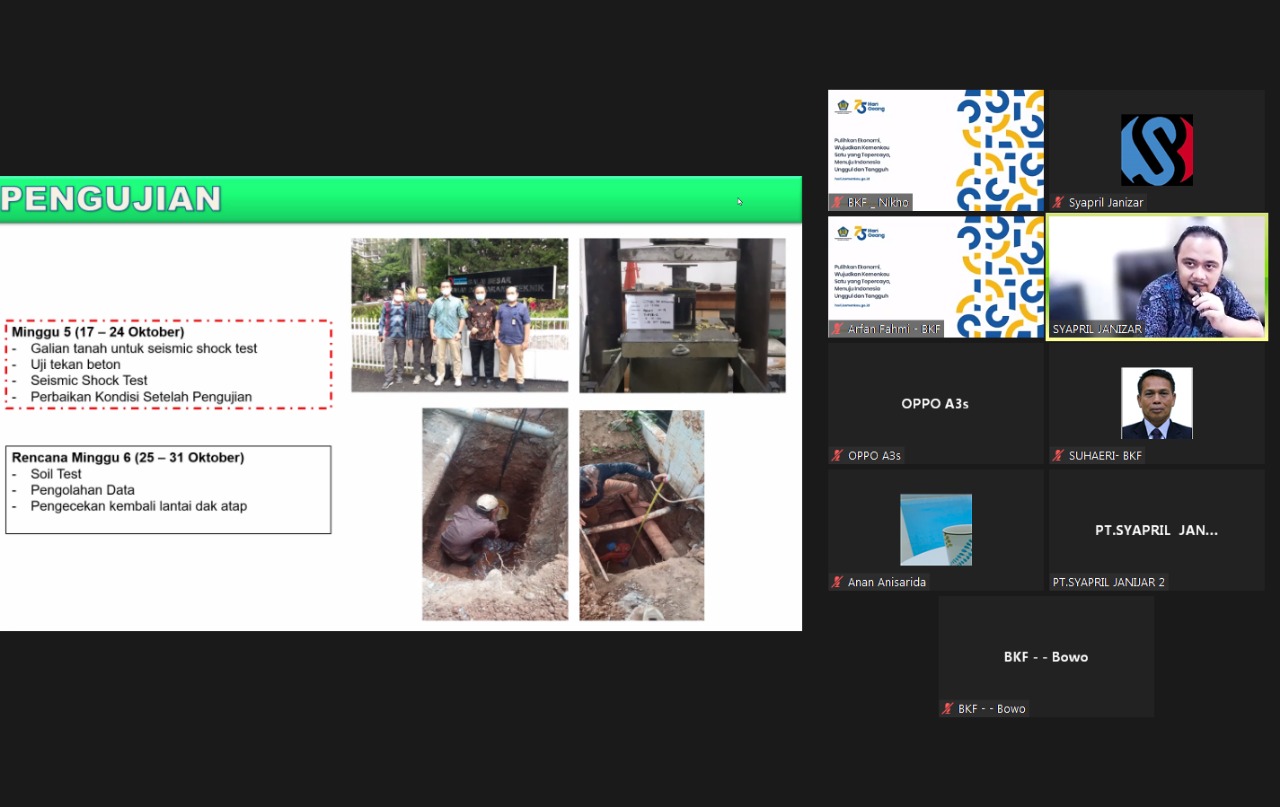Click the photo of helmeted worker in excavation pit

click(494, 514)
